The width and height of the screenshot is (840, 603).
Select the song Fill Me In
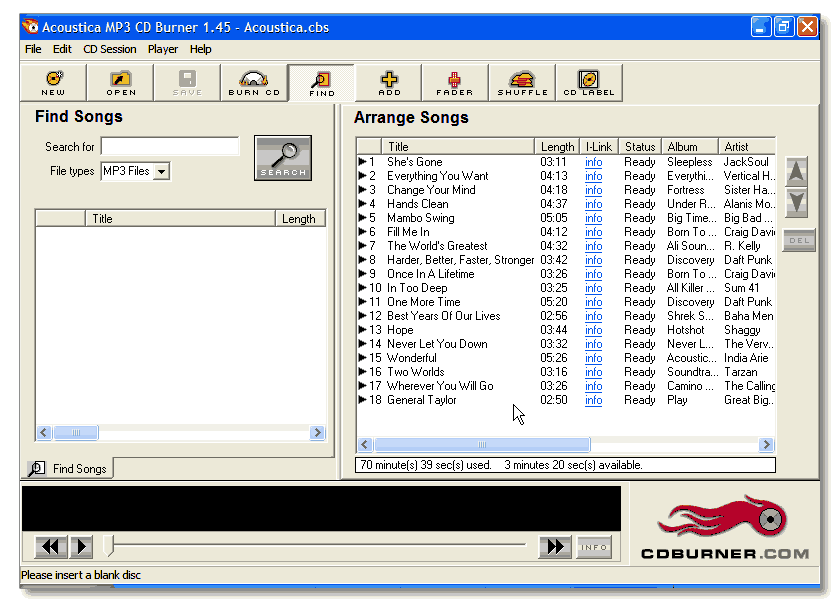click(408, 232)
